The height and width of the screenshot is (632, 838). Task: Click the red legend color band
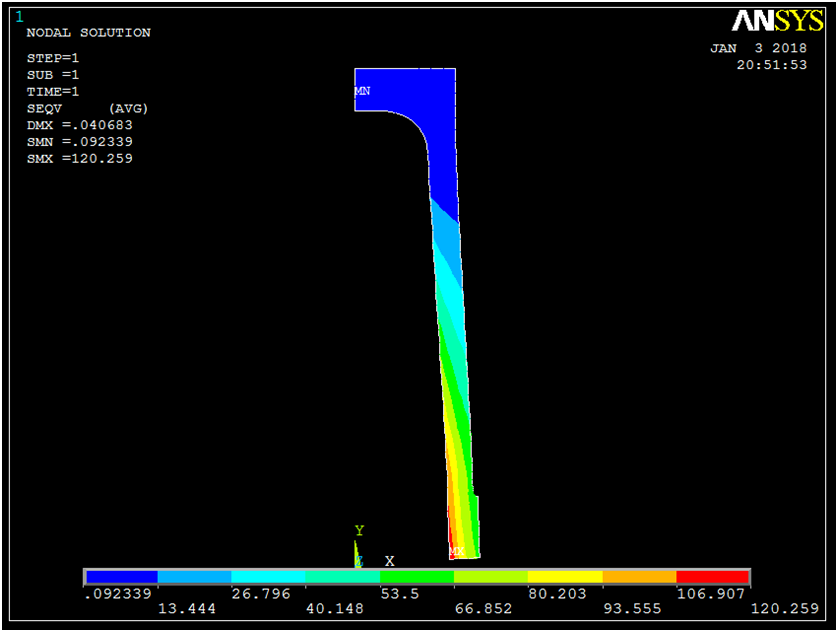click(x=712, y=577)
